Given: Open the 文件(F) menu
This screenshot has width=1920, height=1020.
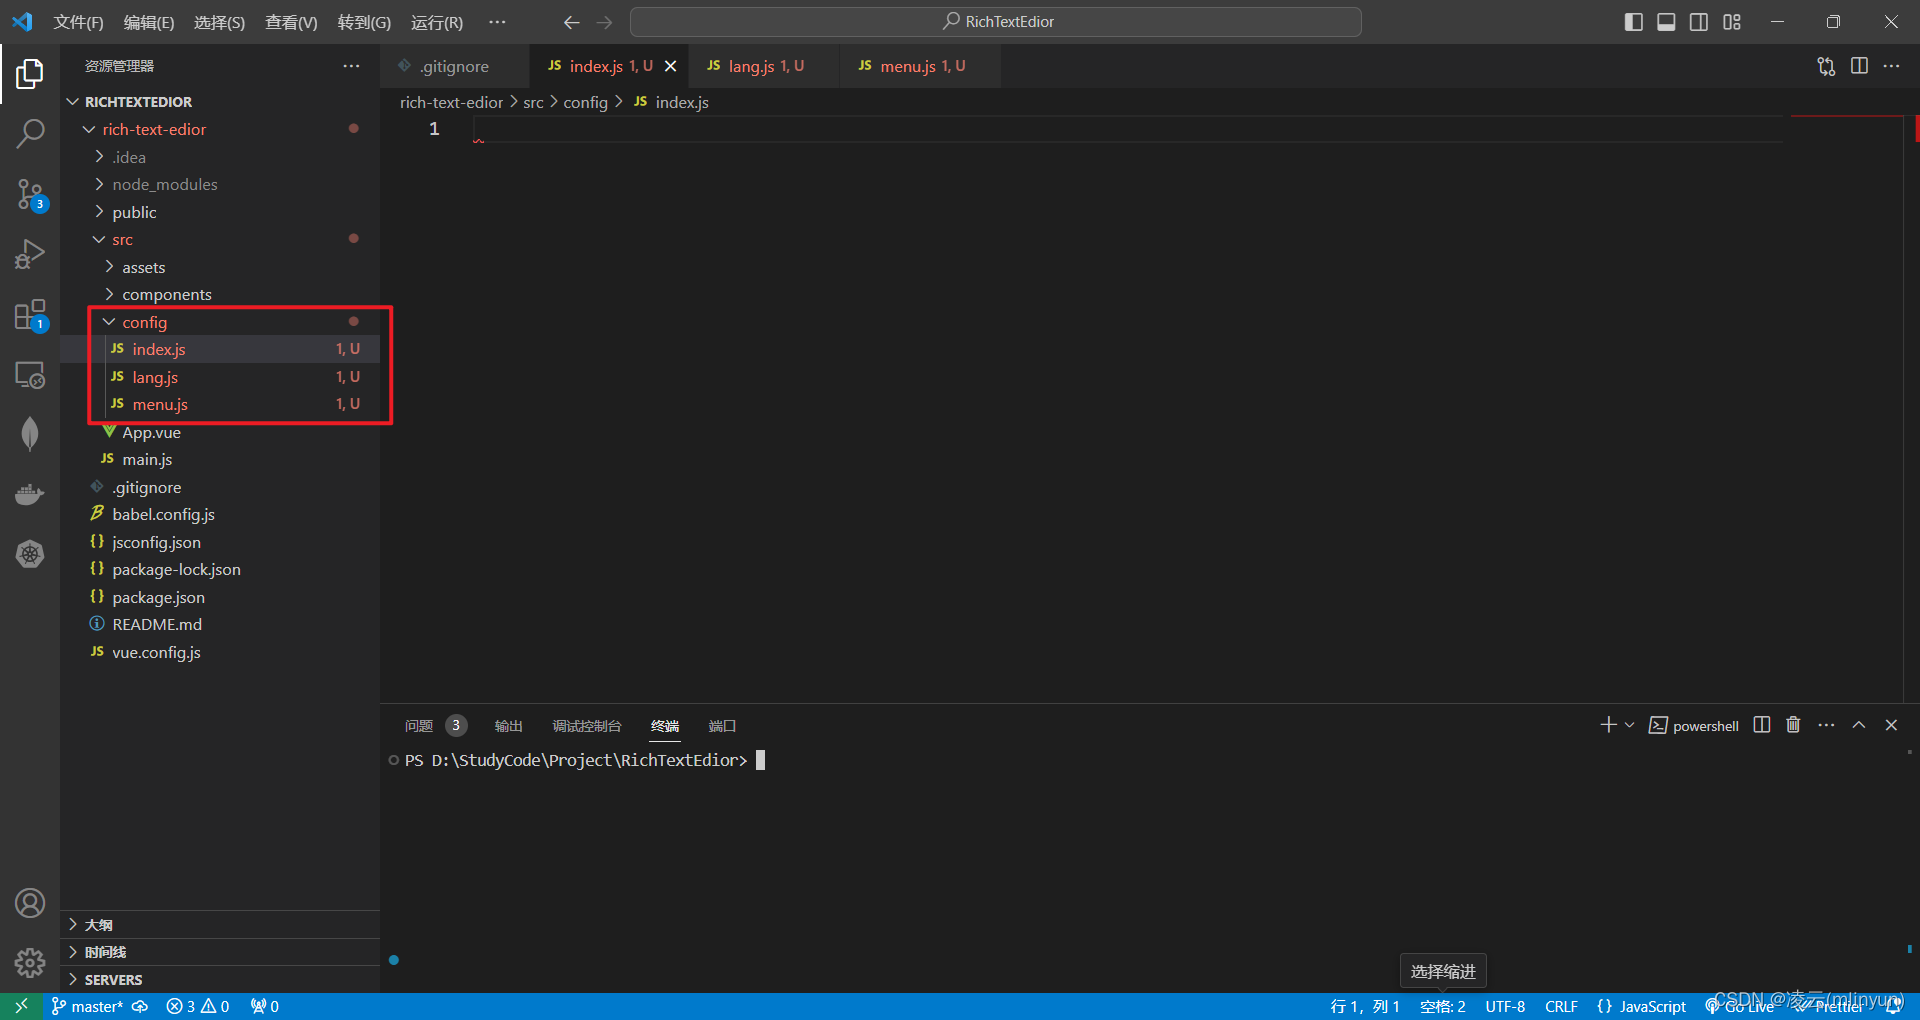Looking at the screenshot, I should [x=78, y=22].
